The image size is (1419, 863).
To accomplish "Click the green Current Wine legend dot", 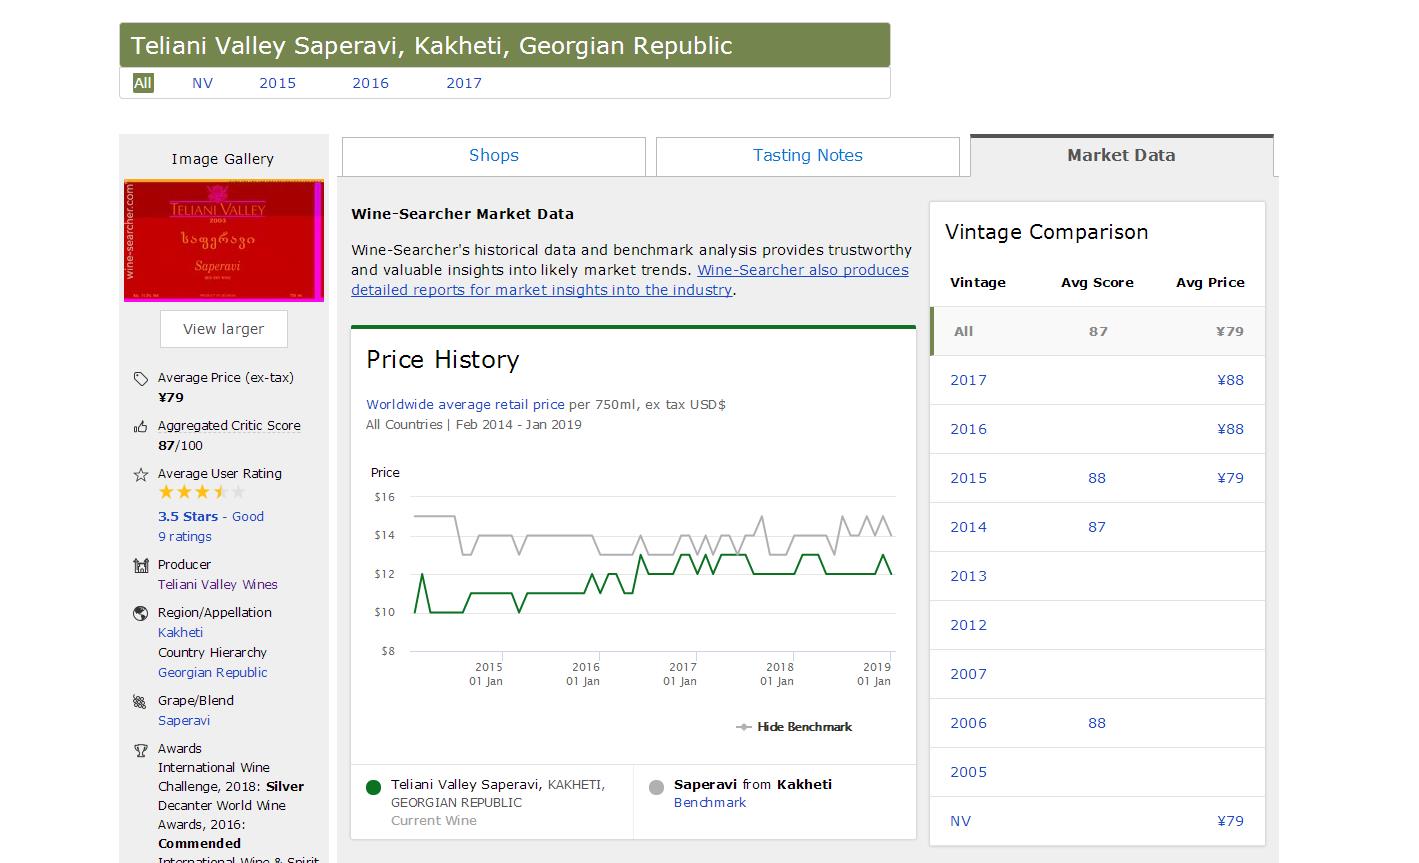I will coord(374,787).
